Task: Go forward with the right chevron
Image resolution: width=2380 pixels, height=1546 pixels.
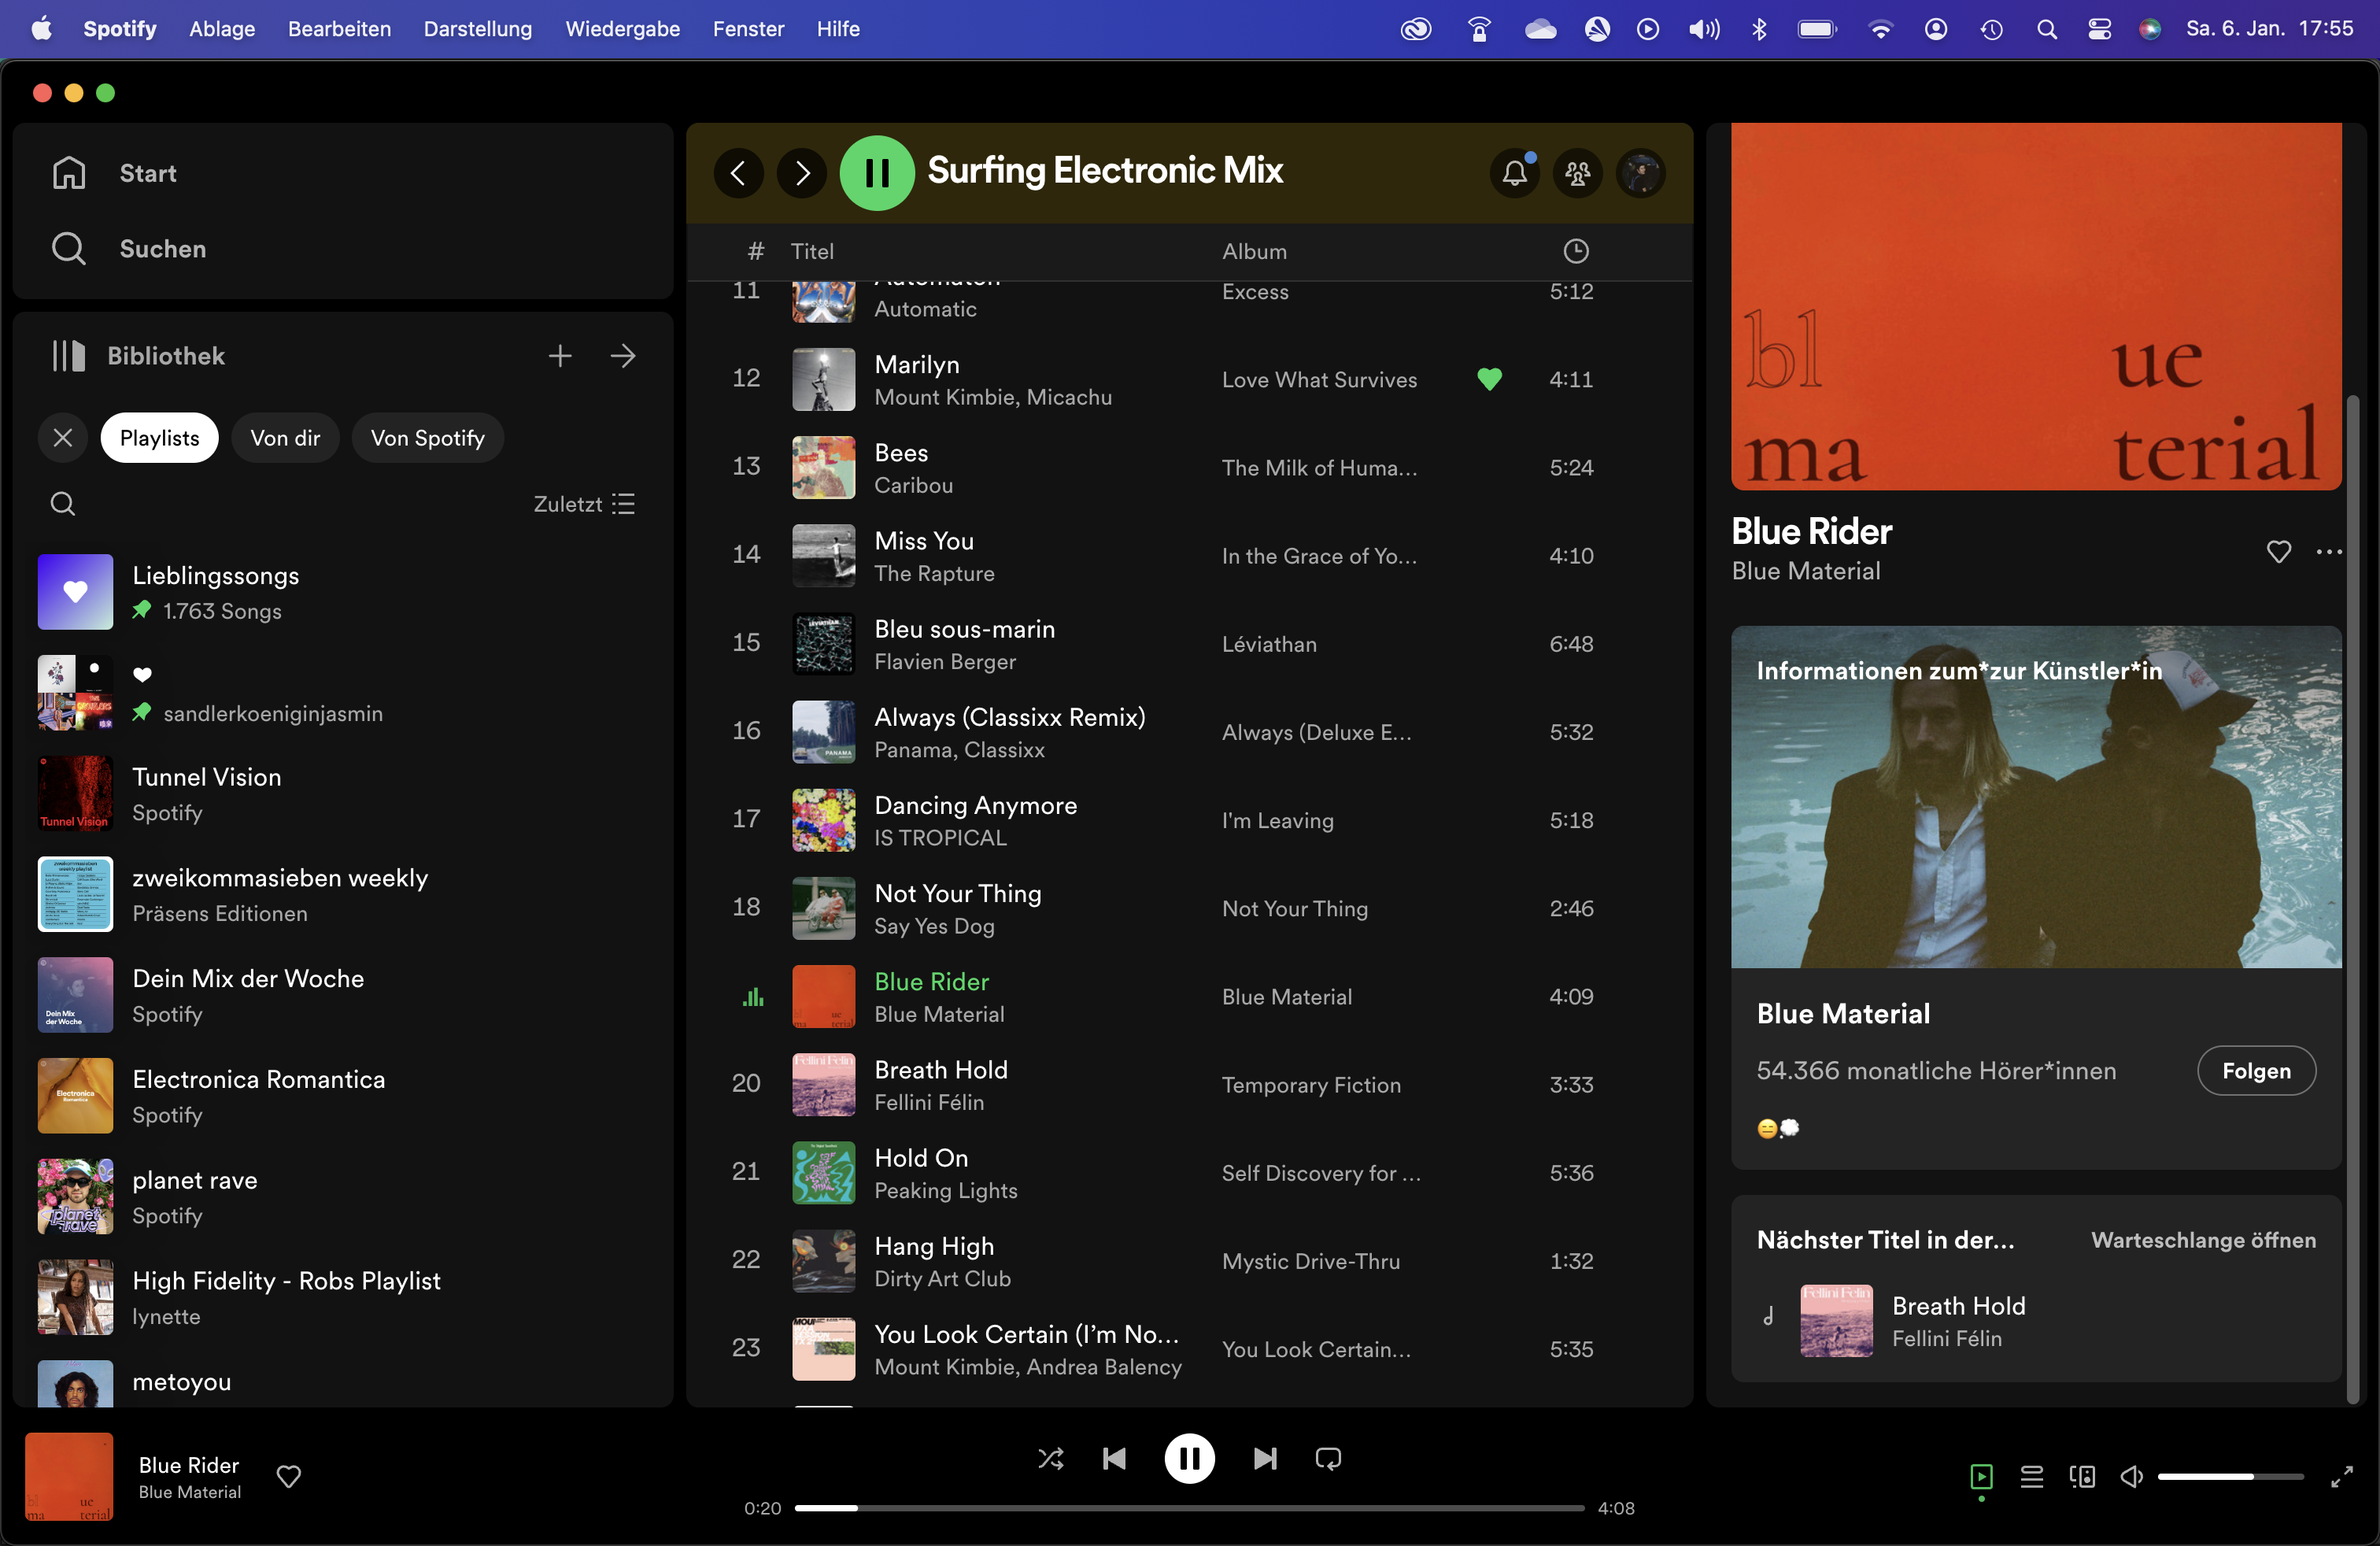Action: [802, 173]
